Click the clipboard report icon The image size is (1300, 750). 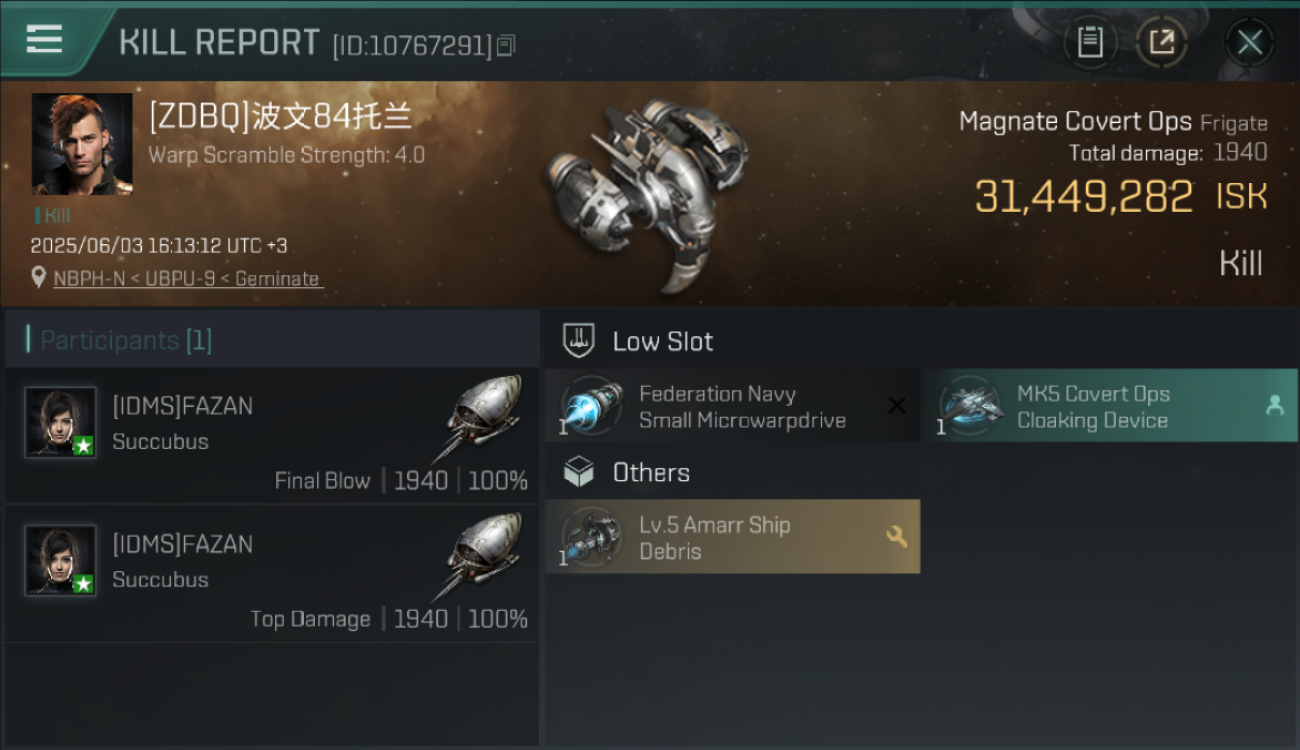pyautogui.click(x=1090, y=42)
